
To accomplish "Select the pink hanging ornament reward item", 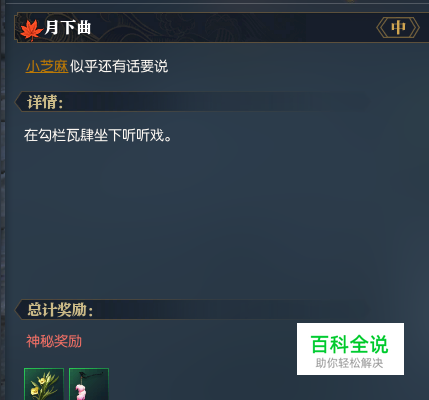I will 89,384.
